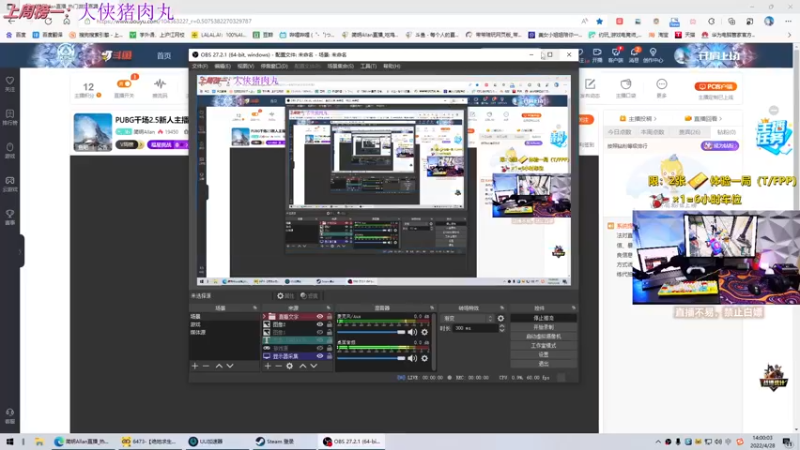Screen dimensions: 800x450
Task: Toggle lock on 显示器采集 source
Action: [x=329, y=356]
